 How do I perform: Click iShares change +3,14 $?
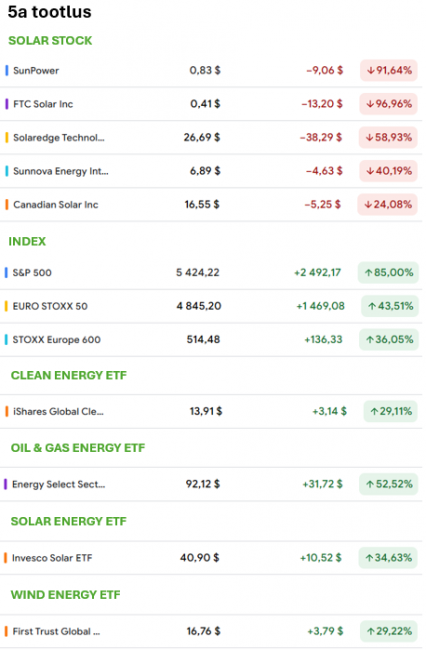pyautogui.click(x=329, y=412)
